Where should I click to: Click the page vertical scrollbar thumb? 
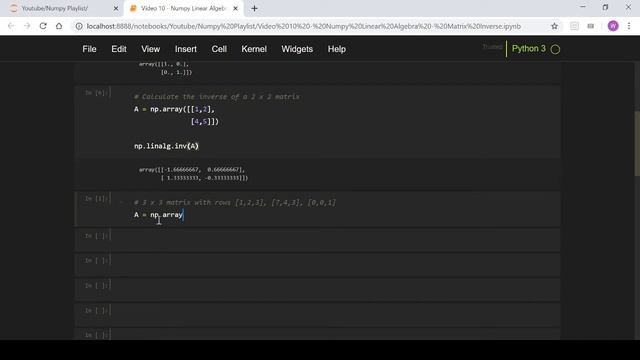click(637, 143)
